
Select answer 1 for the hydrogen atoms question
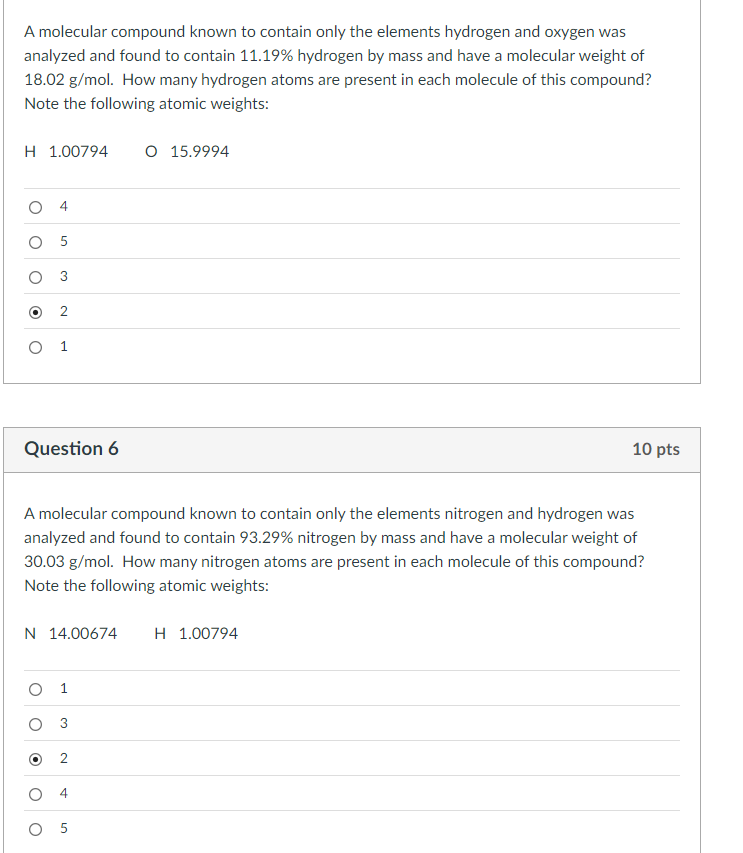pyautogui.click(x=36, y=347)
